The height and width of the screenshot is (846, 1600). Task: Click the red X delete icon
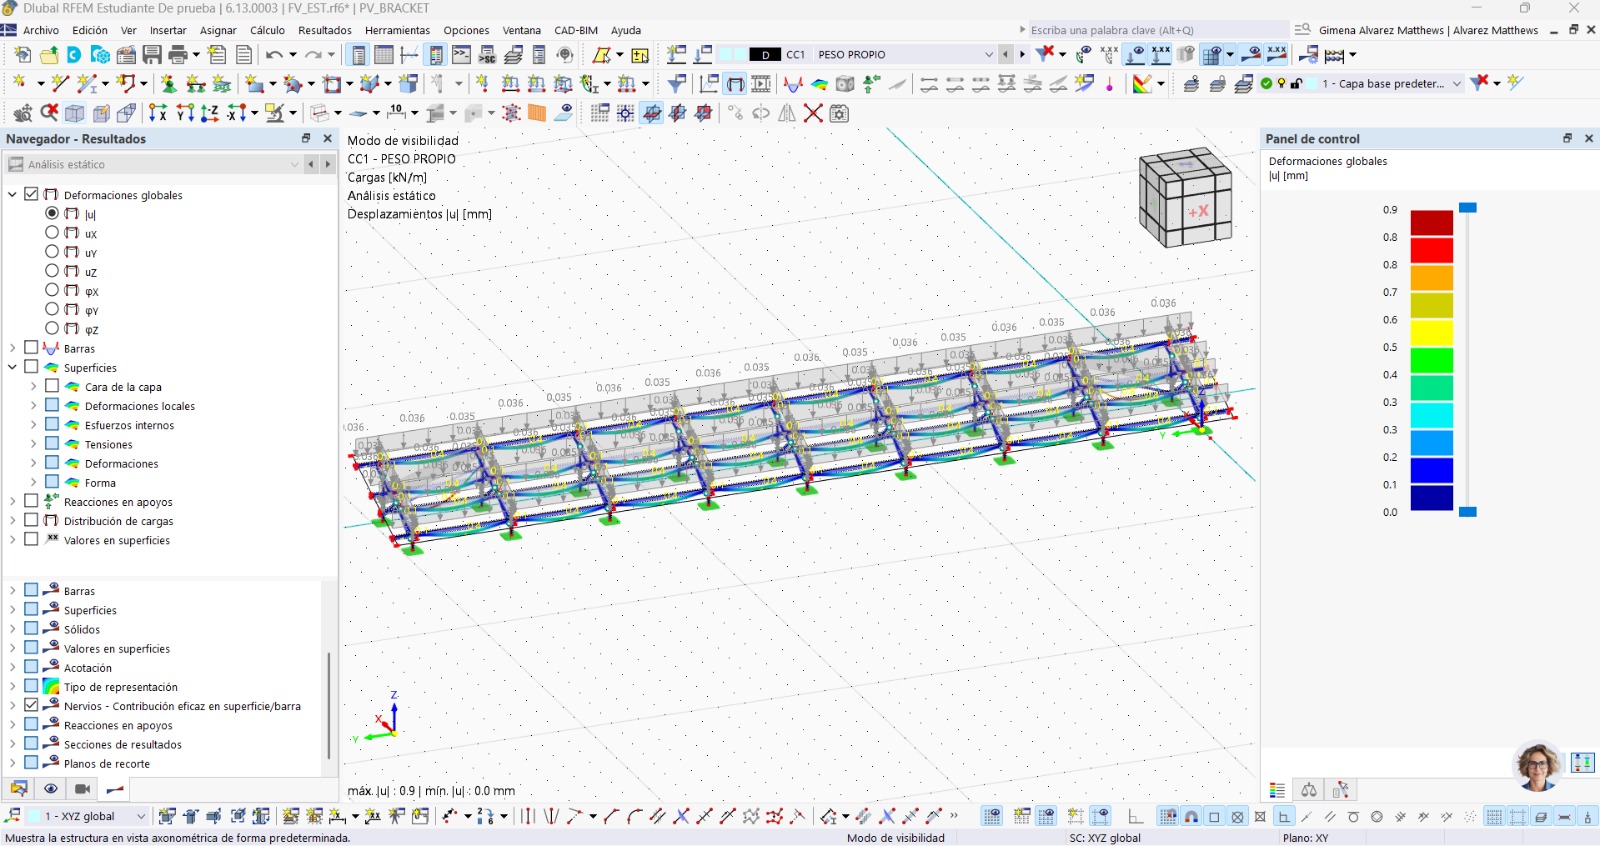click(813, 113)
